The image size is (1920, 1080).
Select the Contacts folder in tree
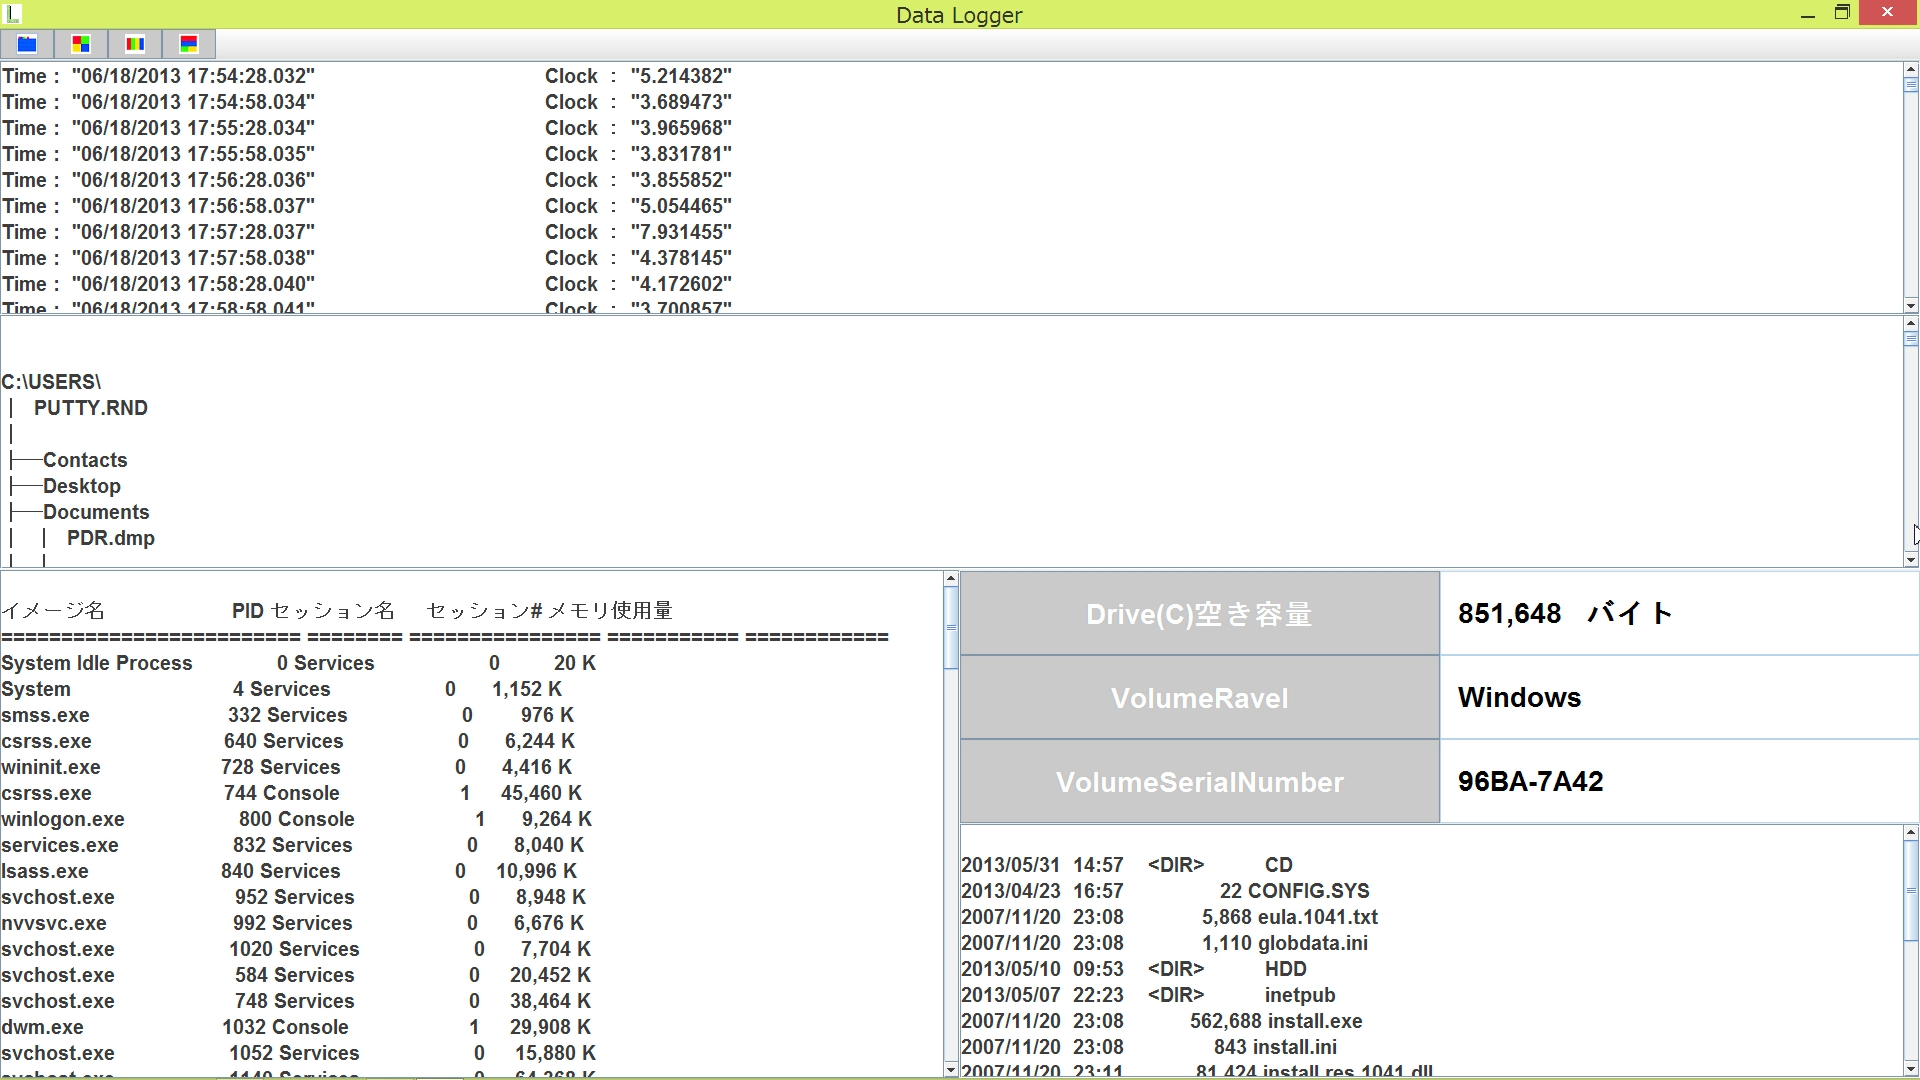[85, 460]
